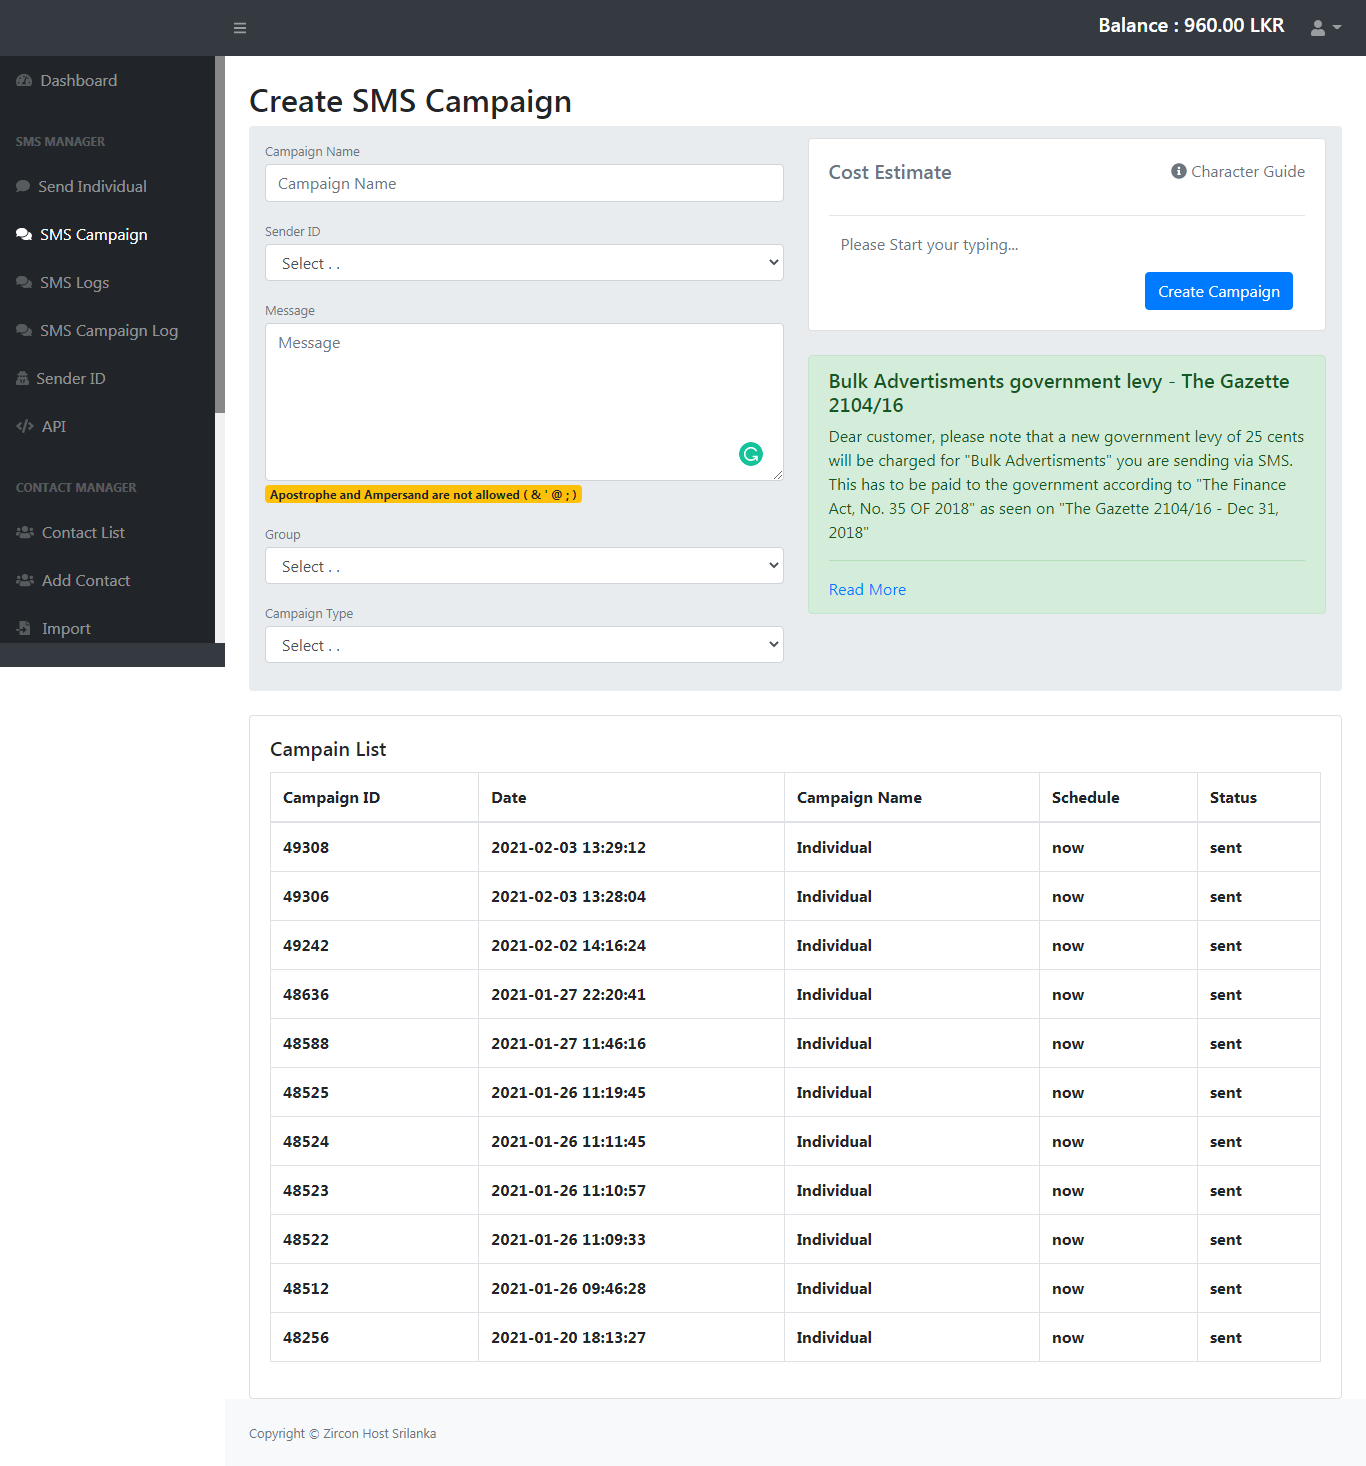The image size is (1366, 1466).
Task: Click the Dashboard gauge icon
Action: tap(24, 81)
